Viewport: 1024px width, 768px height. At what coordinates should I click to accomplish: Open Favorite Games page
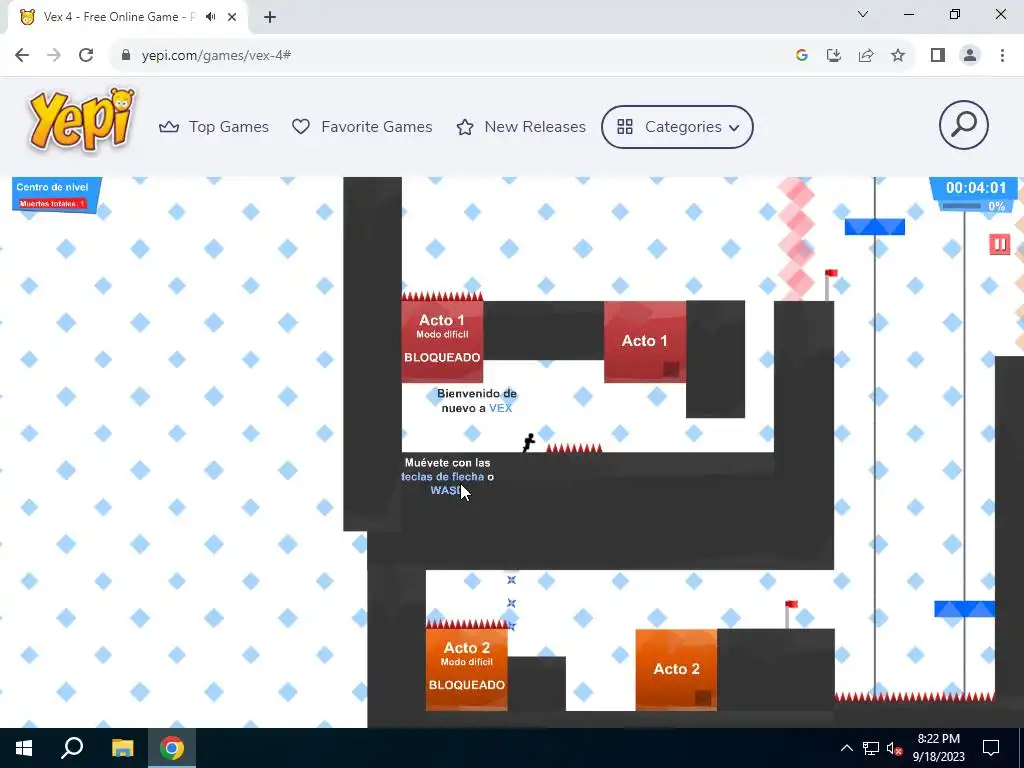click(362, 127)
